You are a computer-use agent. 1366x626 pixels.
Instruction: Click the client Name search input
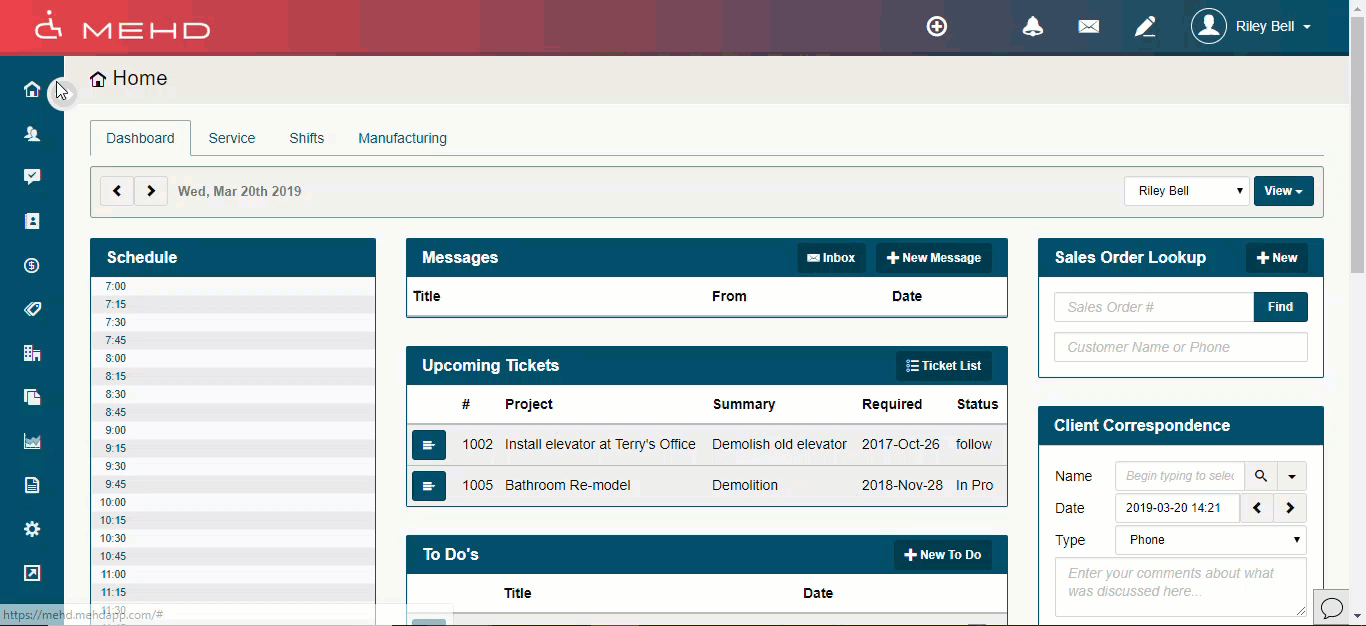(1180, 476)
